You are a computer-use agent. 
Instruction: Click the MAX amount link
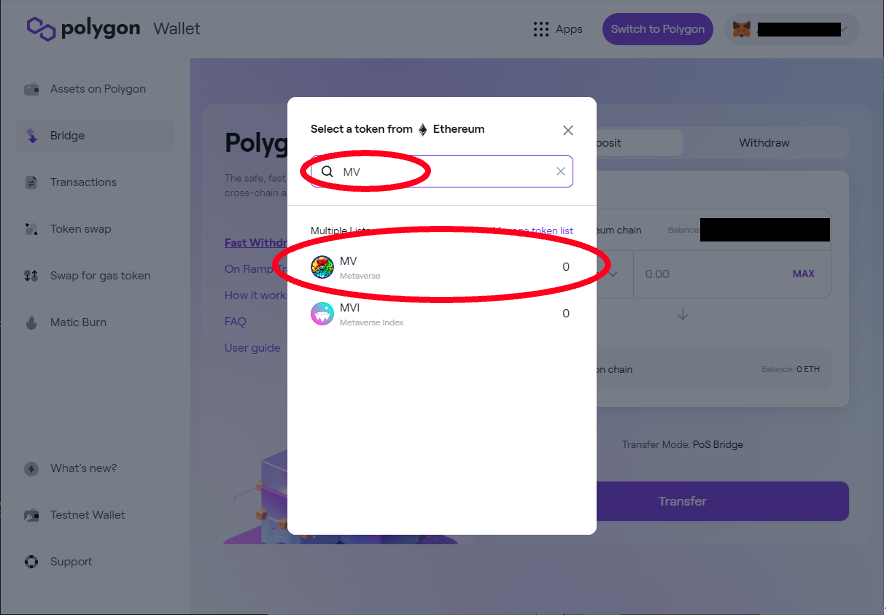[x=803, y=274]
